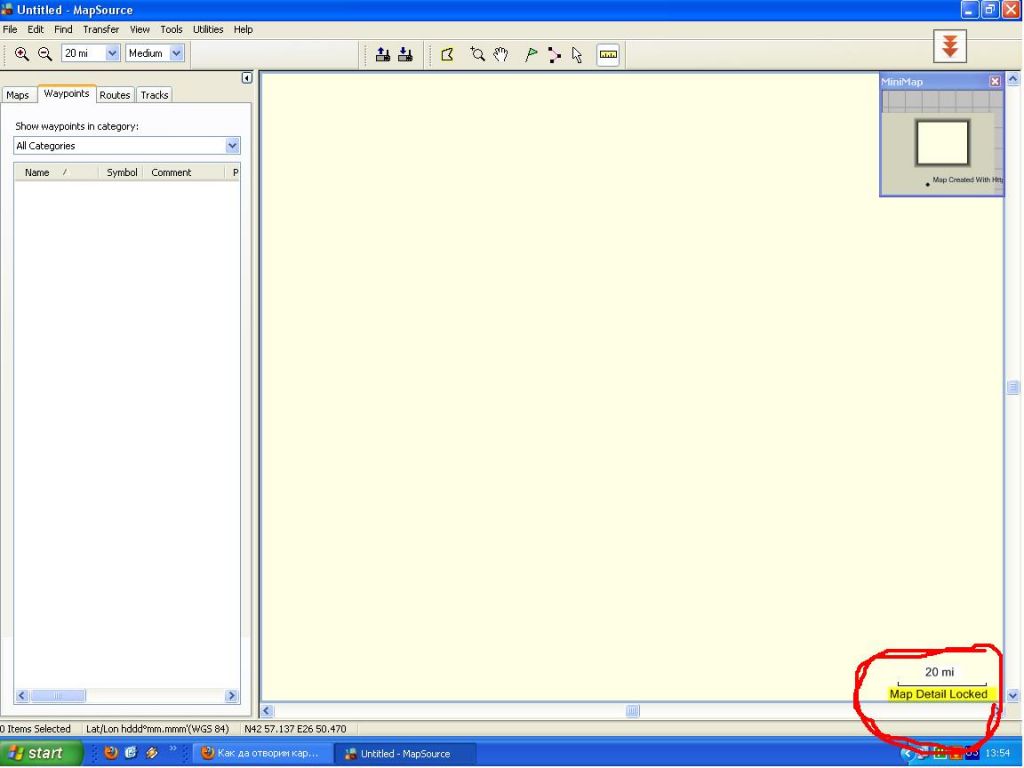Select the Hand pan tool
This screenshot has width=1024, height=768.
click(x=501, y=55)
